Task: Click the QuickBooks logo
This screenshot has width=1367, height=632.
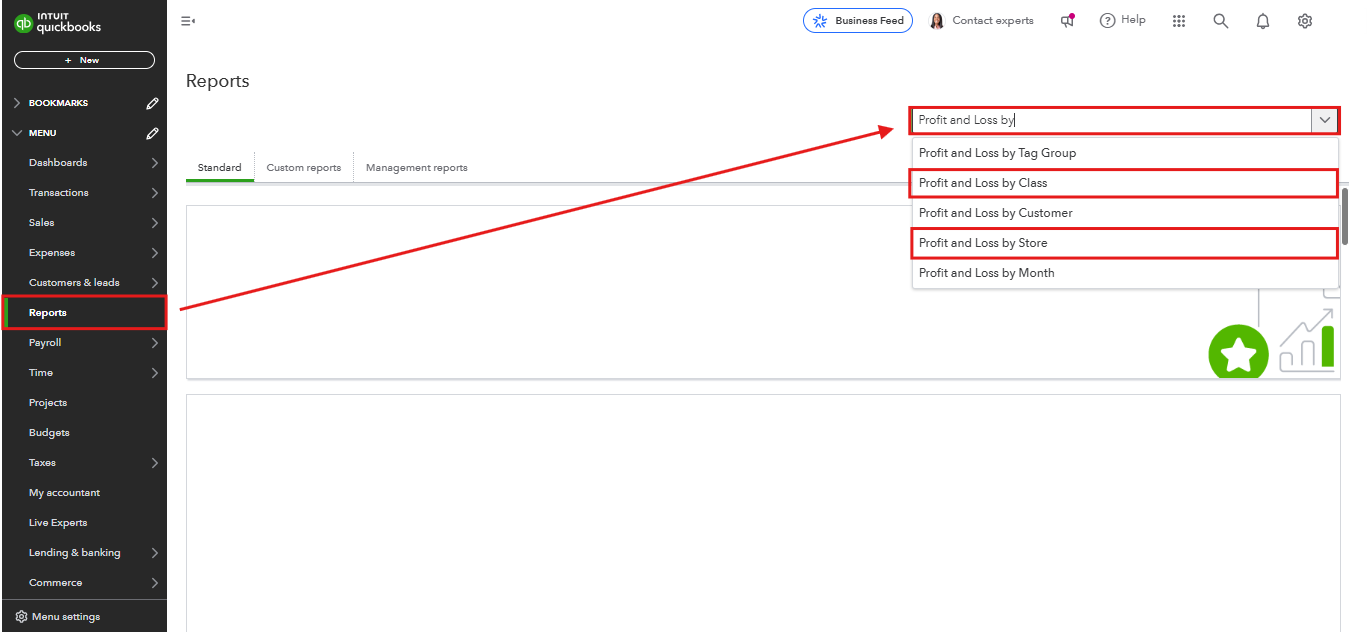Action: click(57, 23)
